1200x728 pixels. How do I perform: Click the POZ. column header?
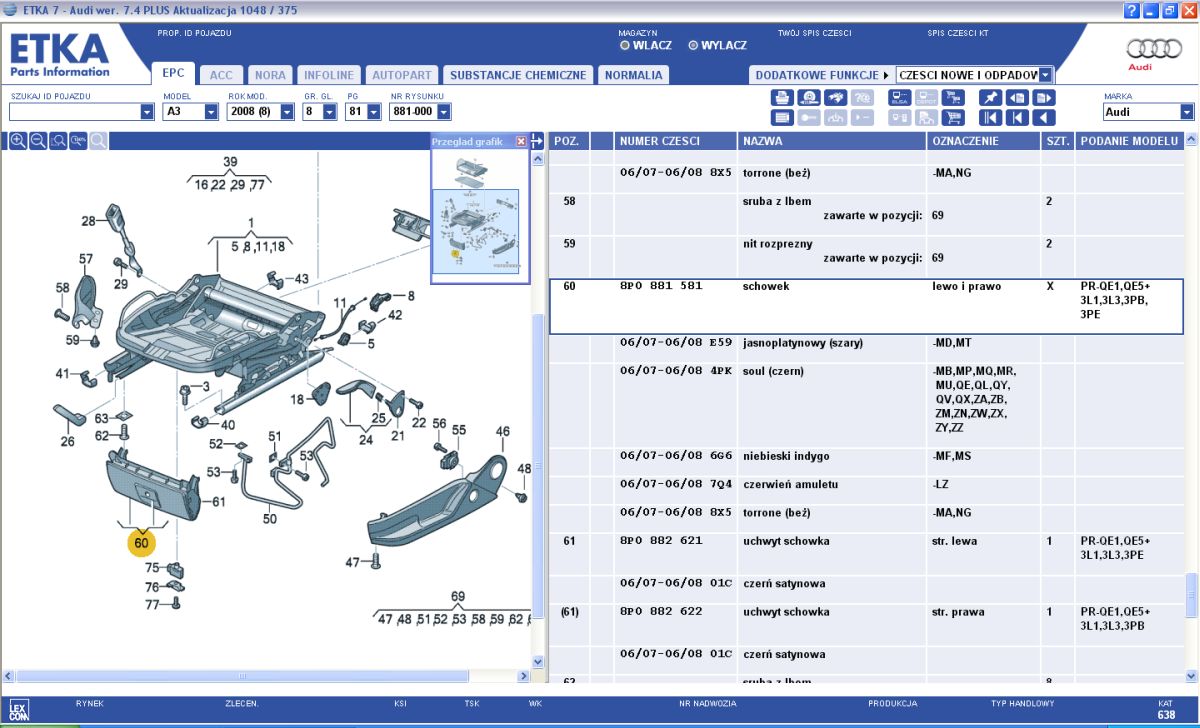(x=569, y=141)
